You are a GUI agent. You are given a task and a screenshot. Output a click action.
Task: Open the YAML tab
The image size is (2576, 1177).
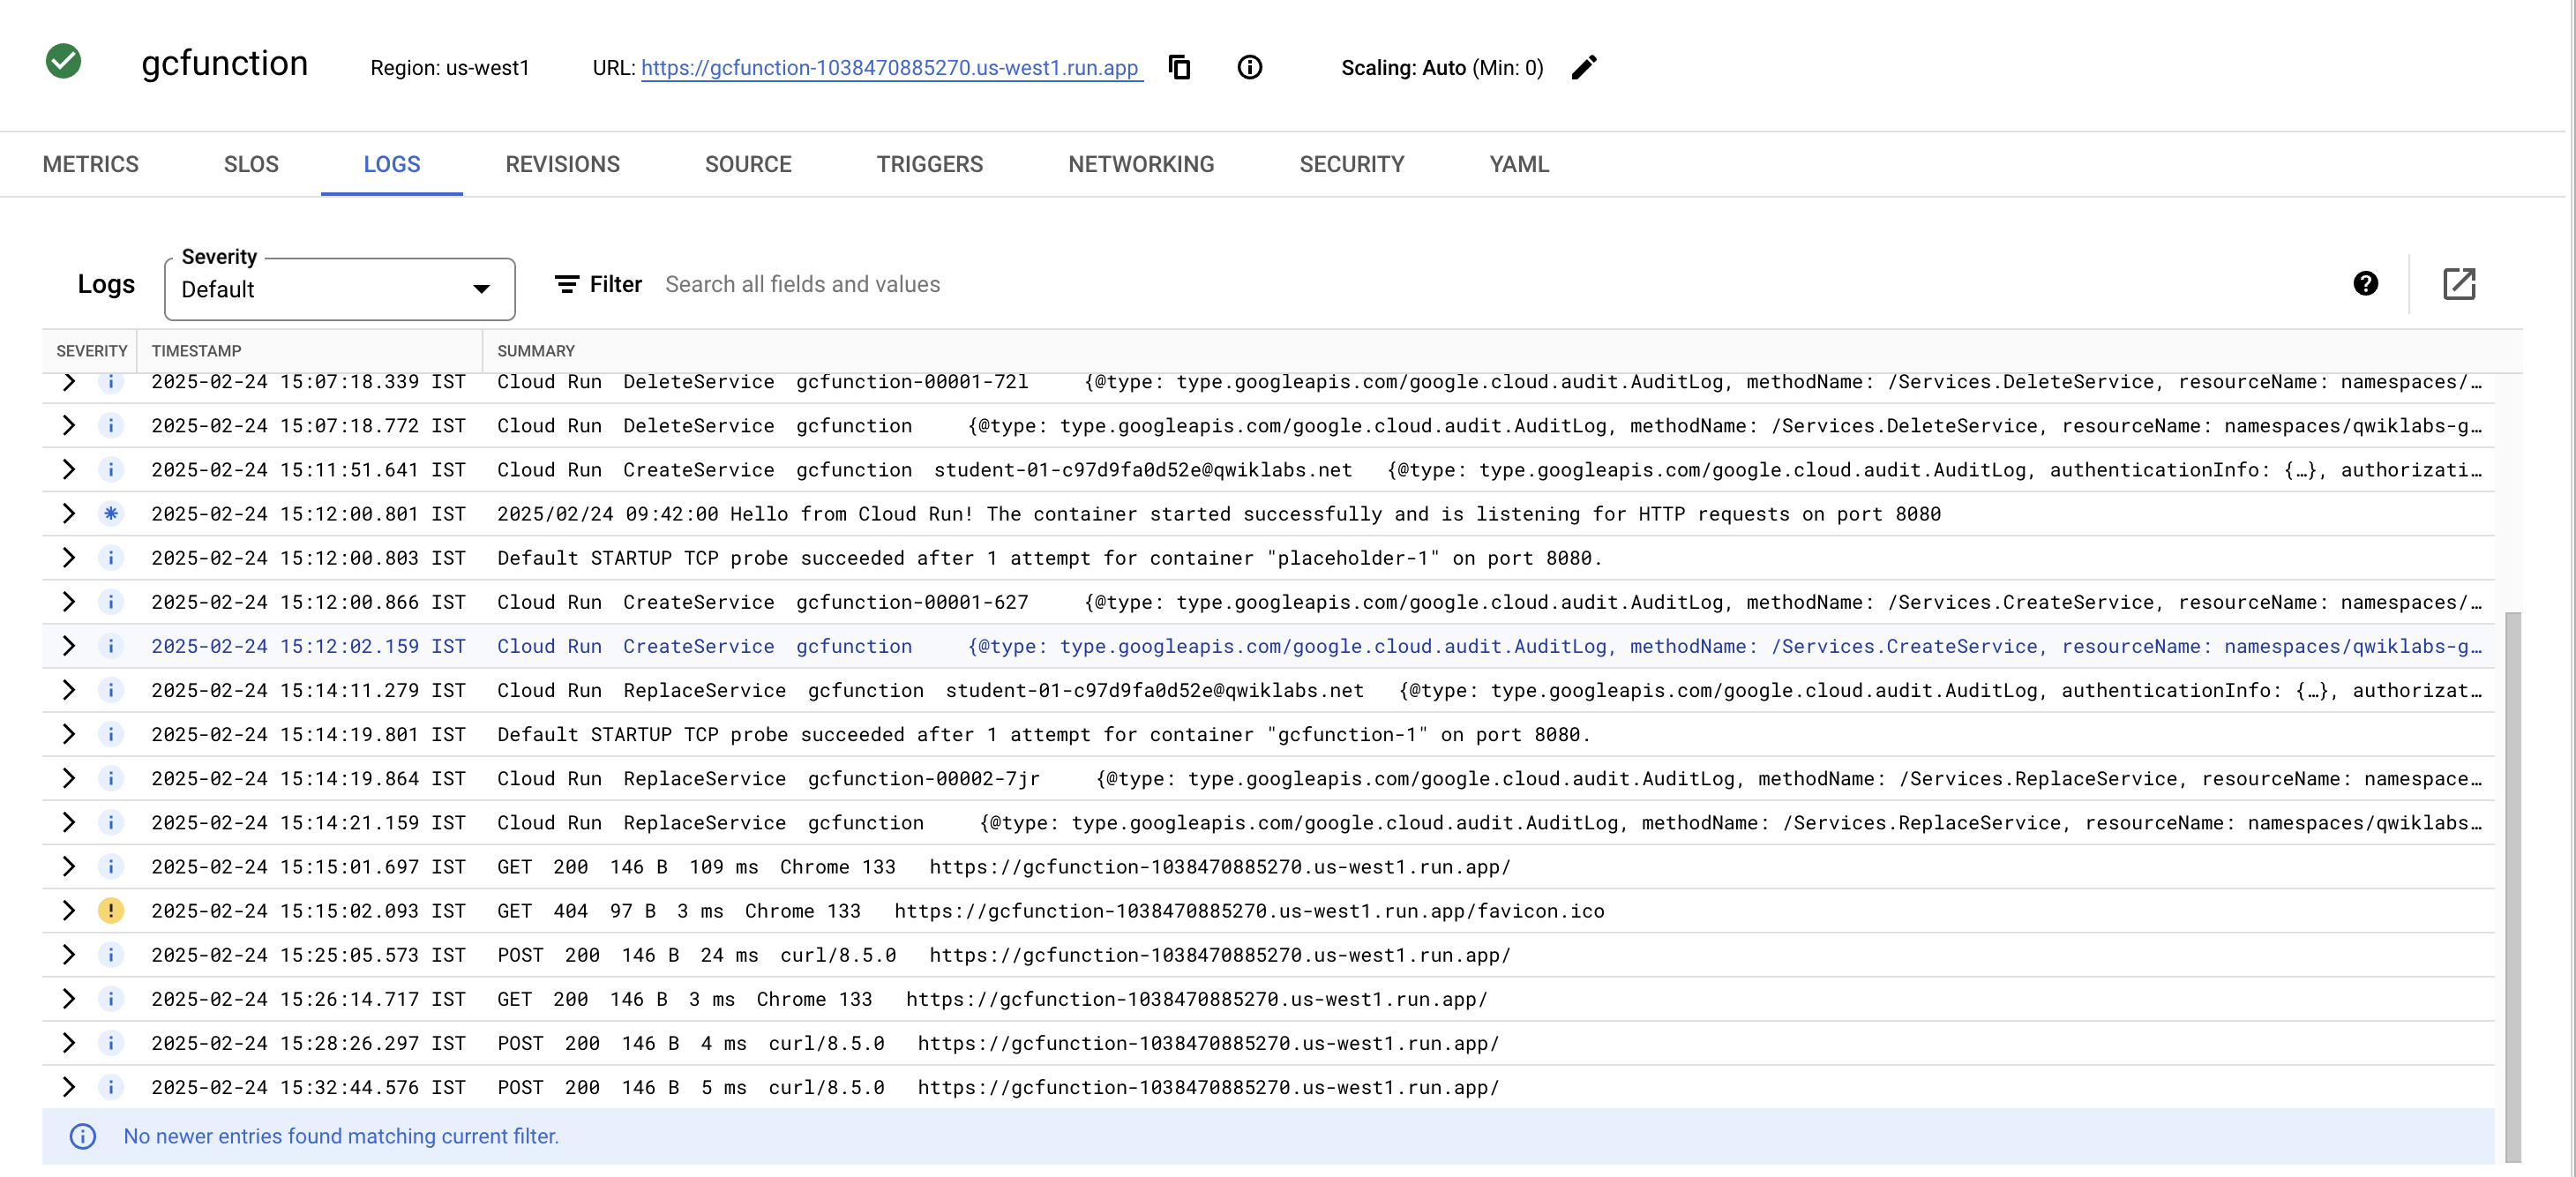[x=1519, y=164]
